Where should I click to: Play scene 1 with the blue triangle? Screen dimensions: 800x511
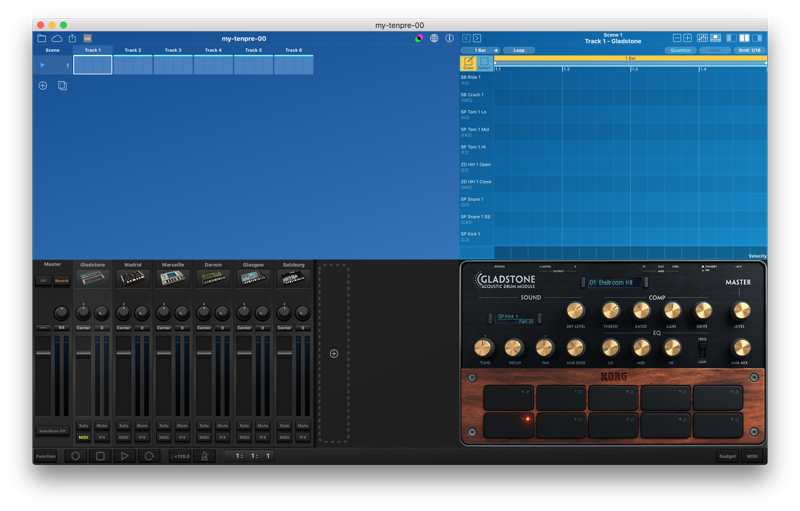[42, 65]
